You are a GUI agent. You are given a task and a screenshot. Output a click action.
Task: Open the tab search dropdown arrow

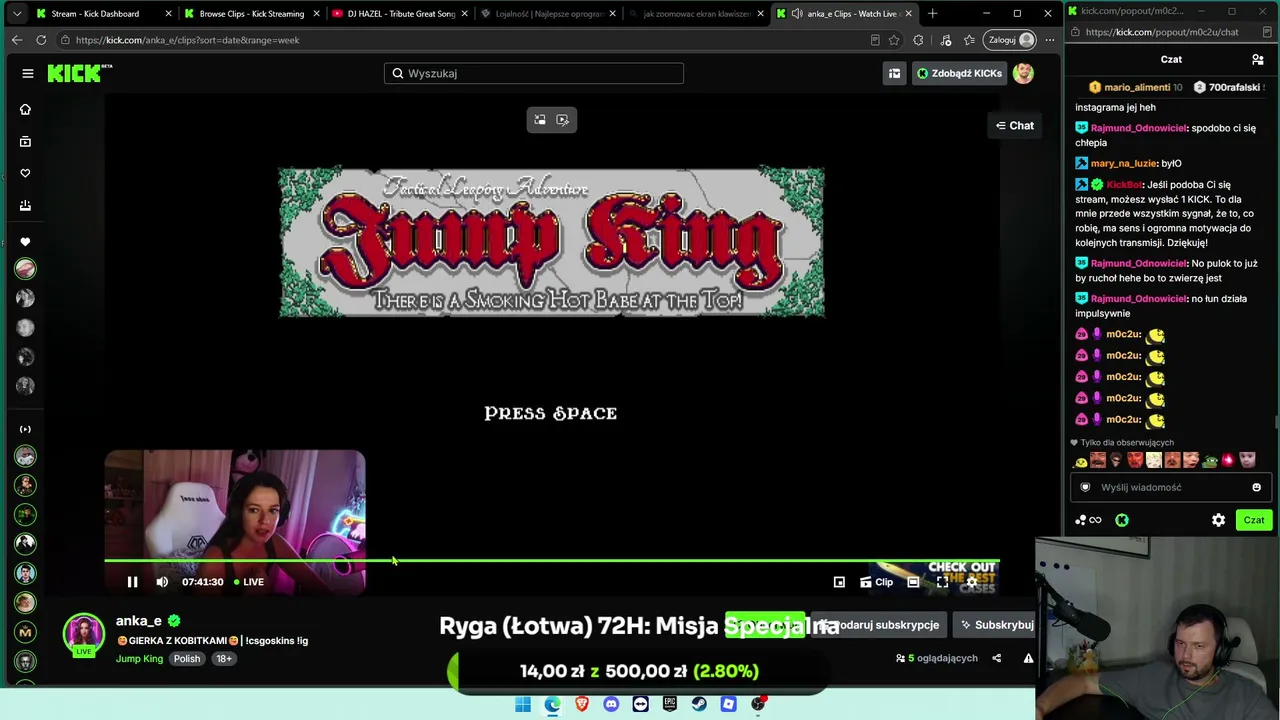[x=16, y=14]
